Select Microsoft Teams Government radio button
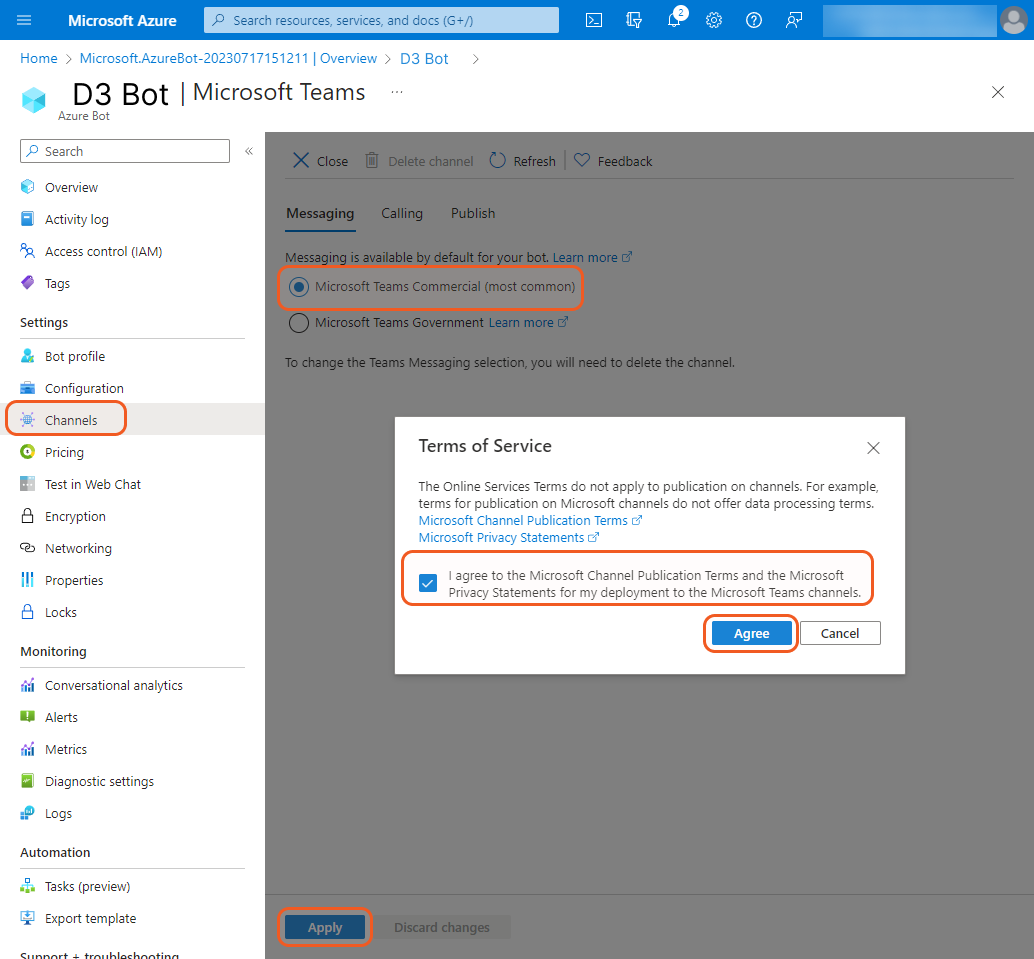The image size is (1034, 959). coord(299,323)
